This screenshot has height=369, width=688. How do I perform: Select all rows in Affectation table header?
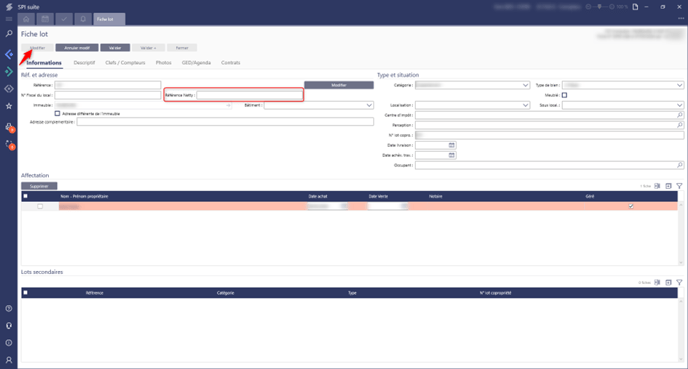point(25,196)
